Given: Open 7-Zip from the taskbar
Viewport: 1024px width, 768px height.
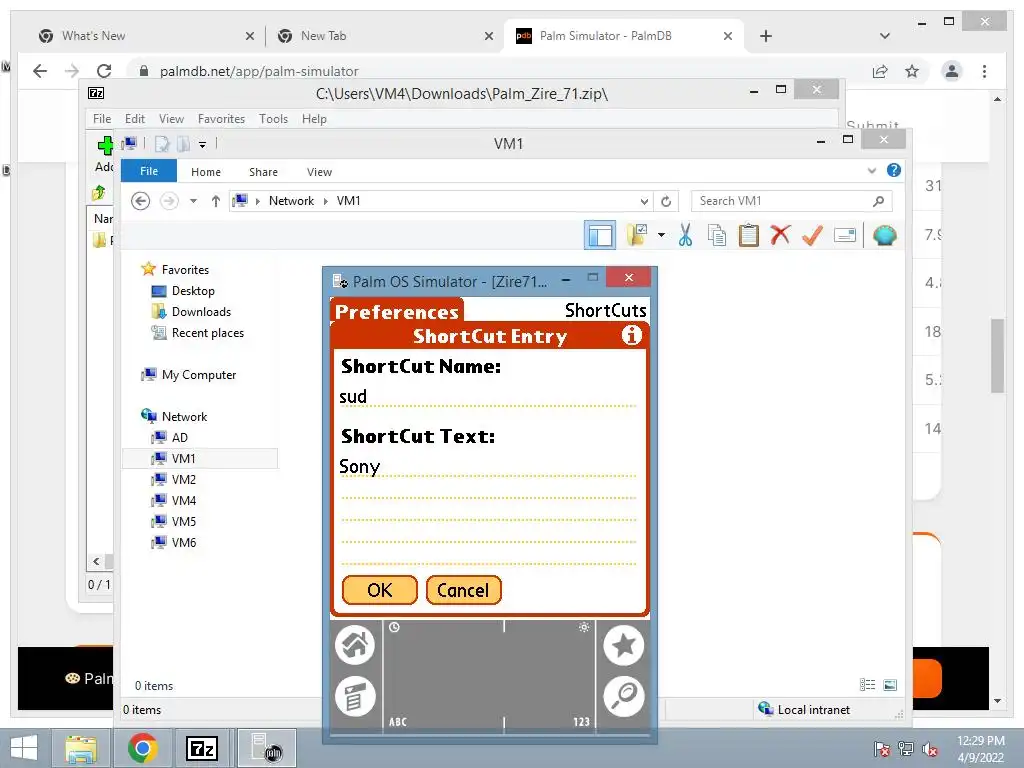Looking at the screenshot, I should 202,748.
